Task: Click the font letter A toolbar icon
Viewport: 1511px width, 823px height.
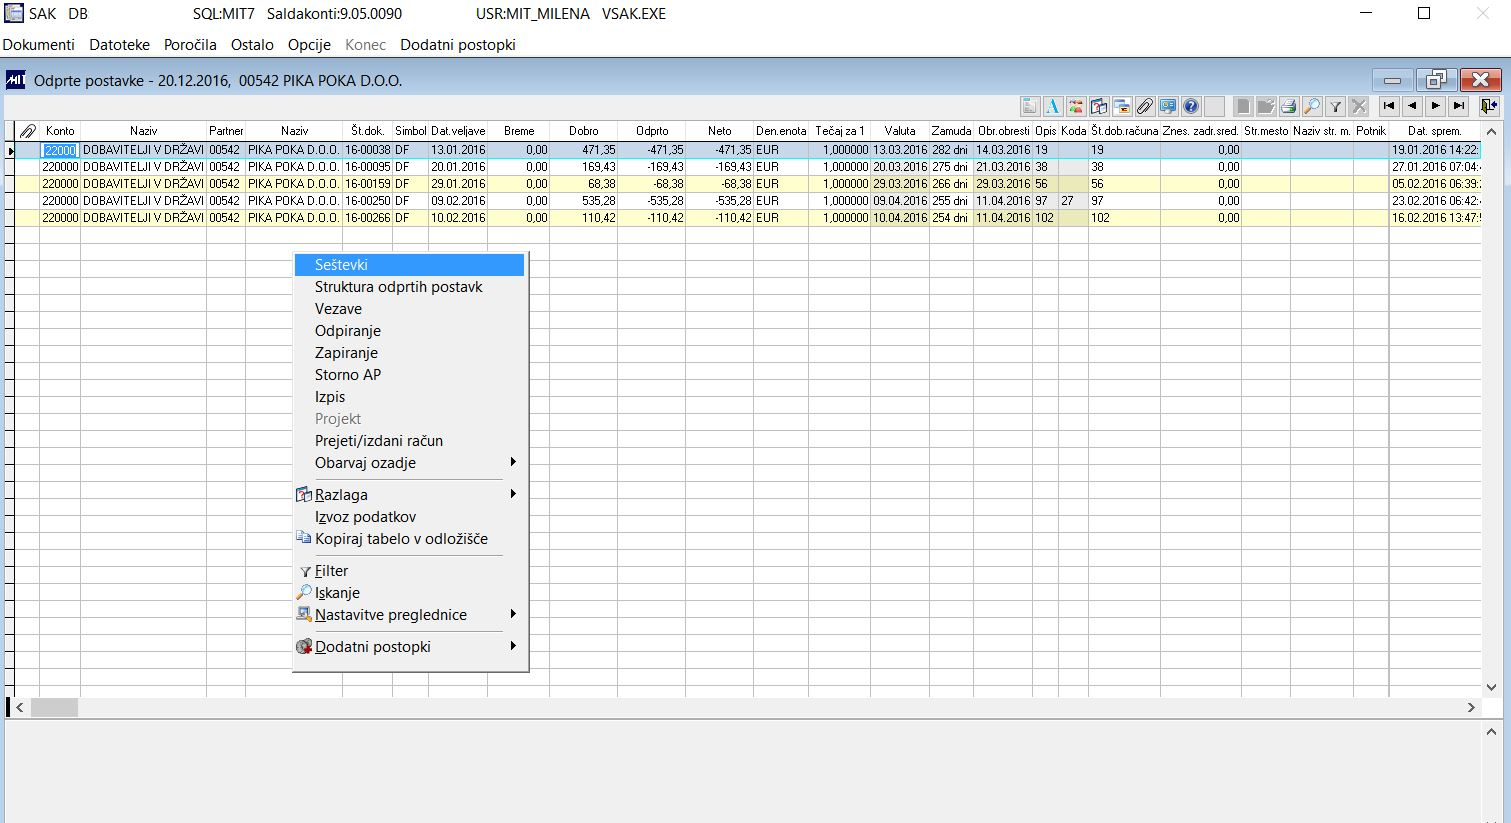Action: [x=1053, y=106]
